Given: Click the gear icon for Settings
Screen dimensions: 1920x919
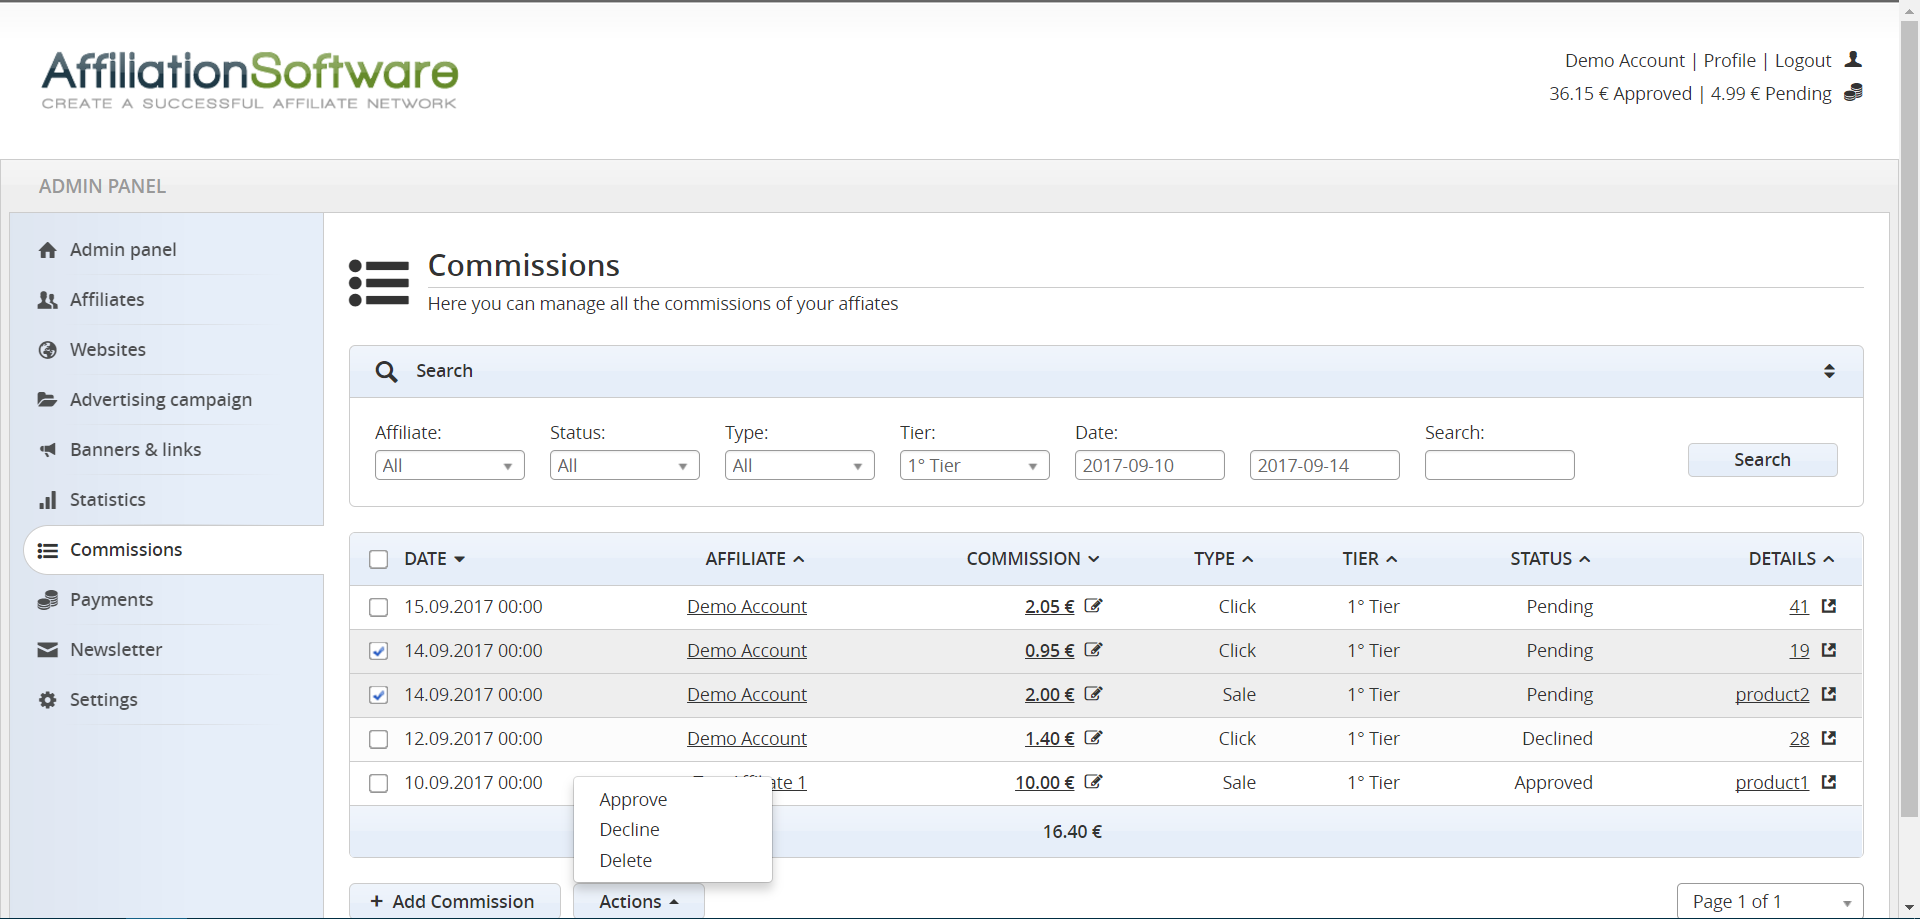Looking at the screenshot, I should 47,700.
